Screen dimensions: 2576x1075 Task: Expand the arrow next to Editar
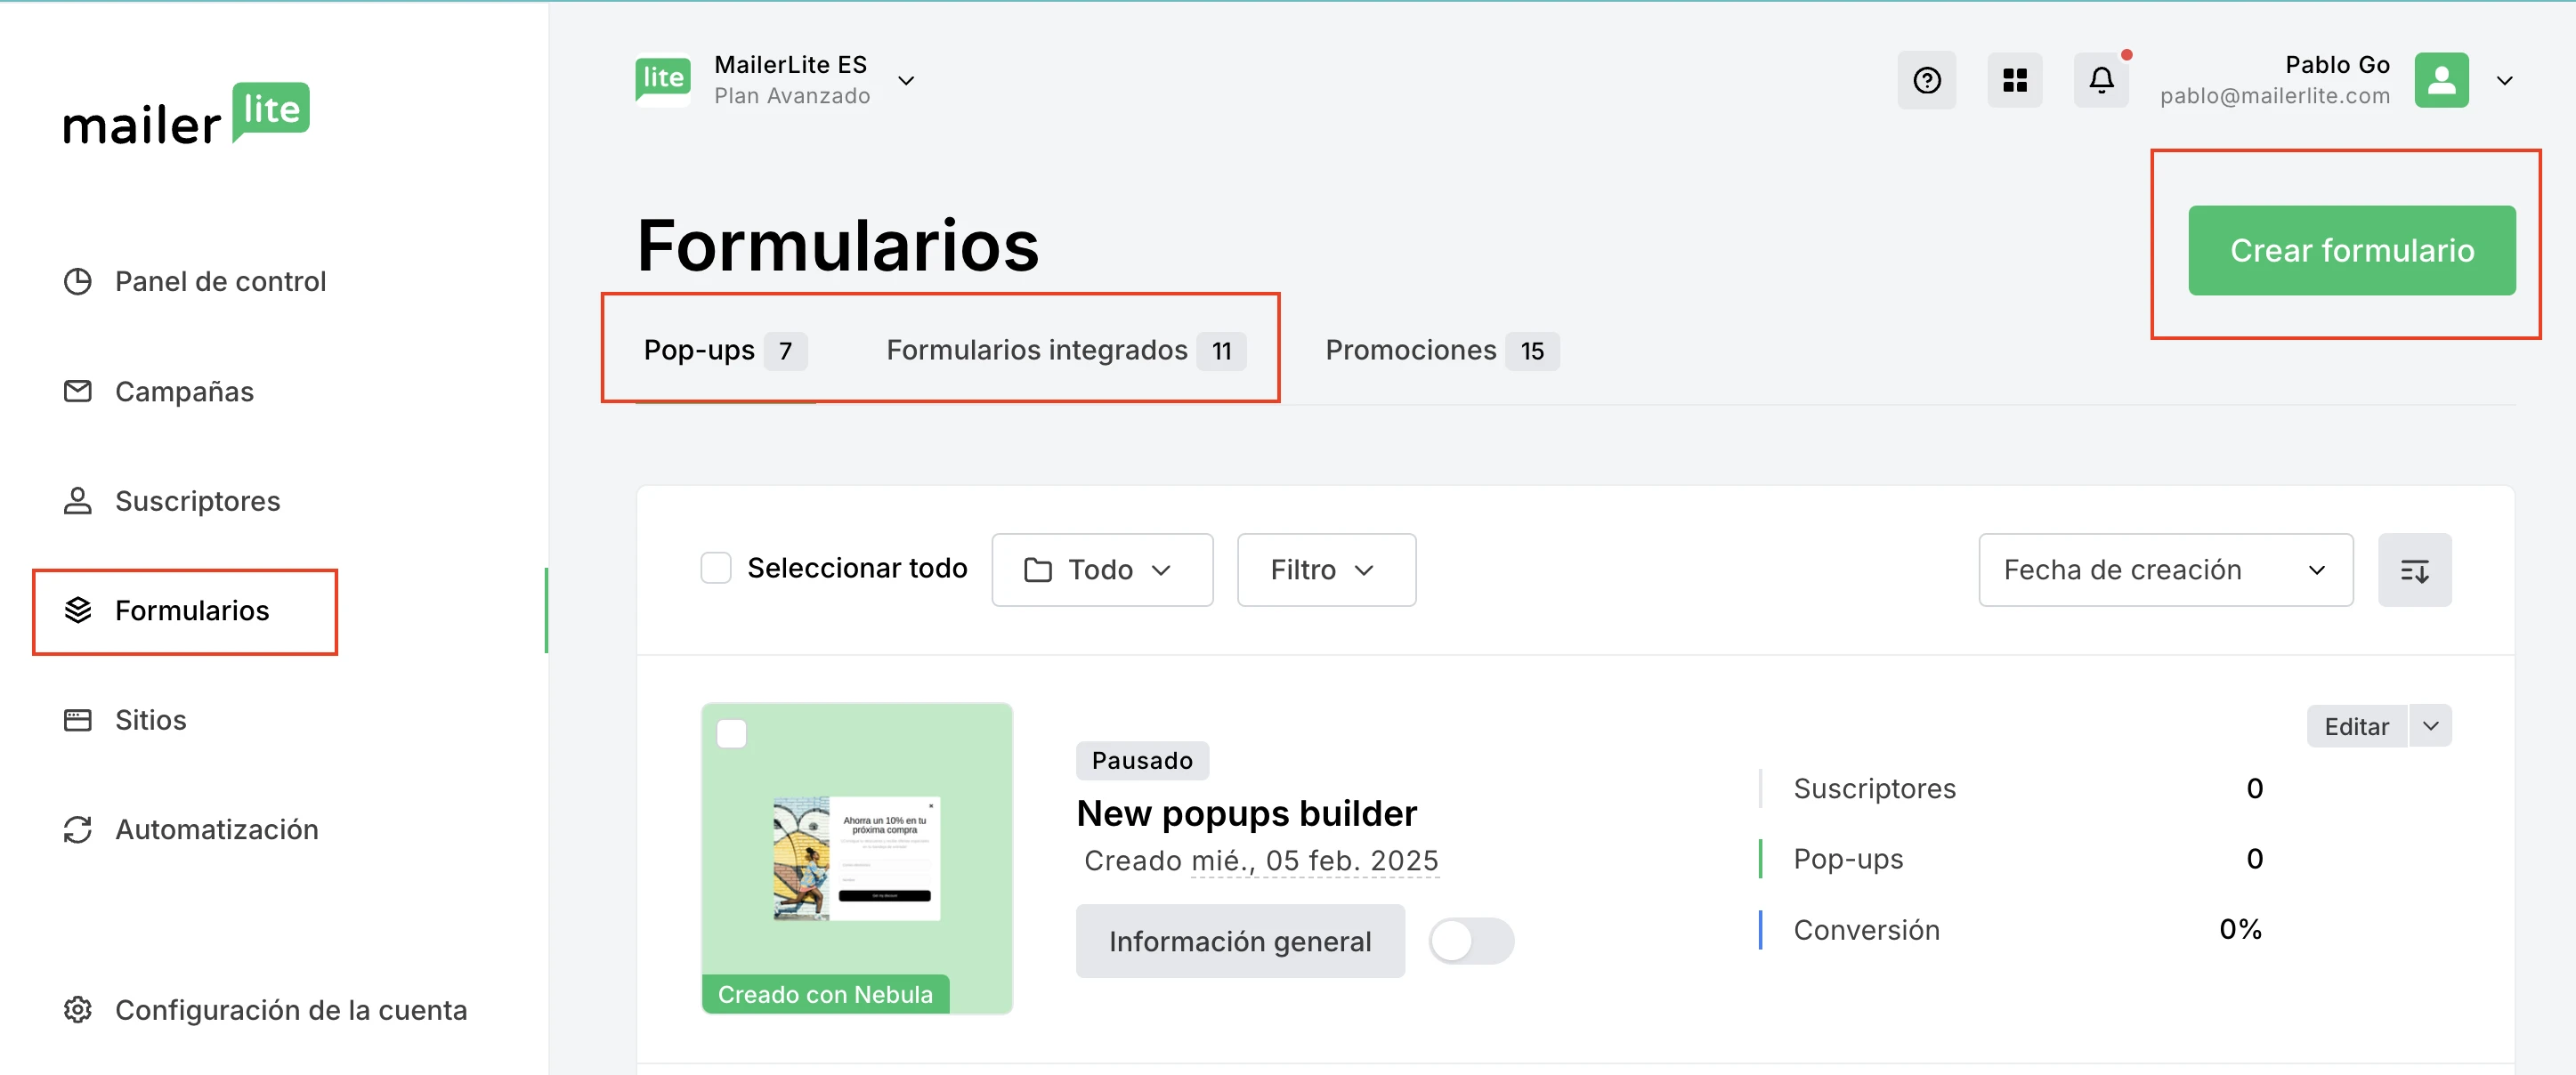2430,726
